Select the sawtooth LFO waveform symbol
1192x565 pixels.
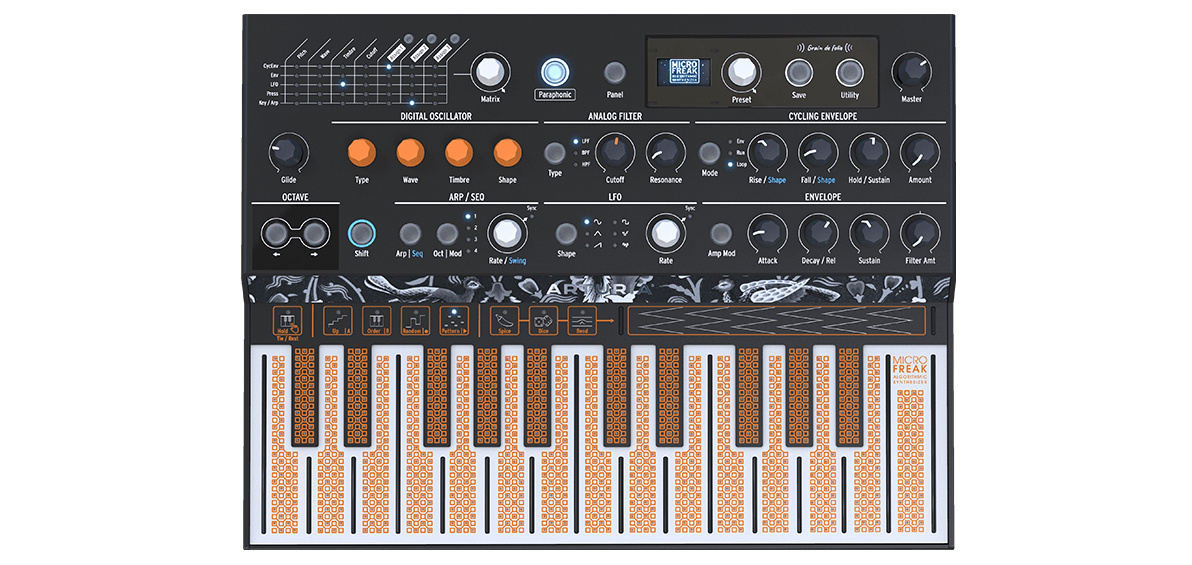pos(598,246)
